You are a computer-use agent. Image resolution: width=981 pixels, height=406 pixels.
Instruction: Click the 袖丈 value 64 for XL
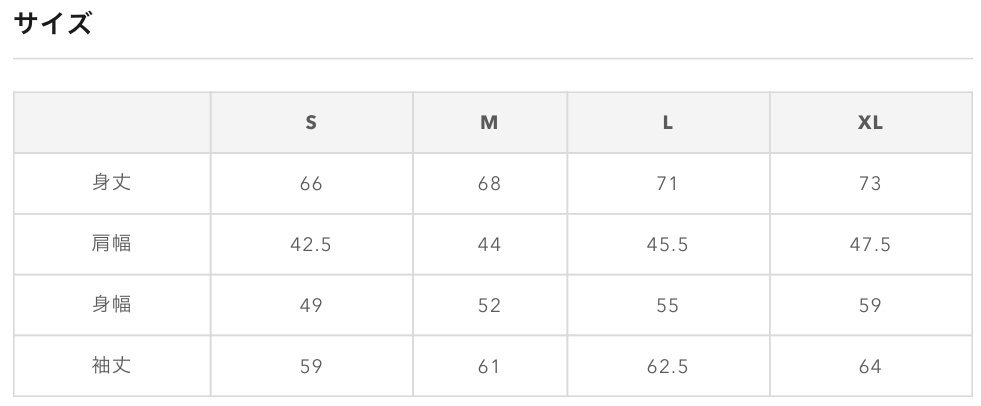(x=870, y=367)
